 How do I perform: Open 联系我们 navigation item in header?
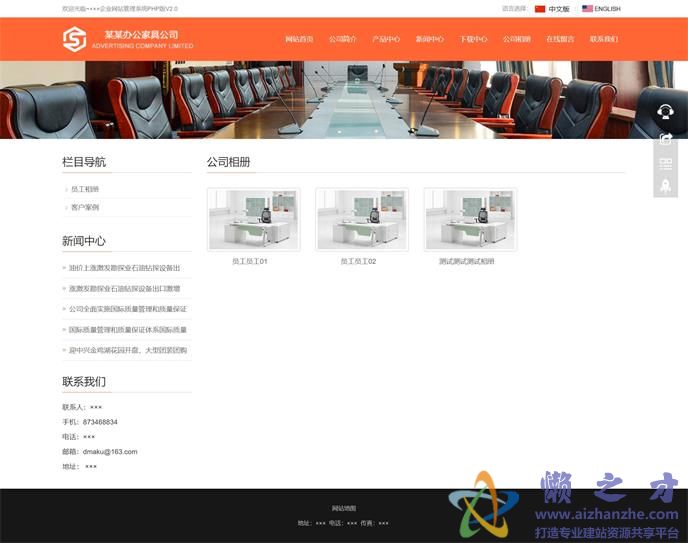click(x=603, y=39)
